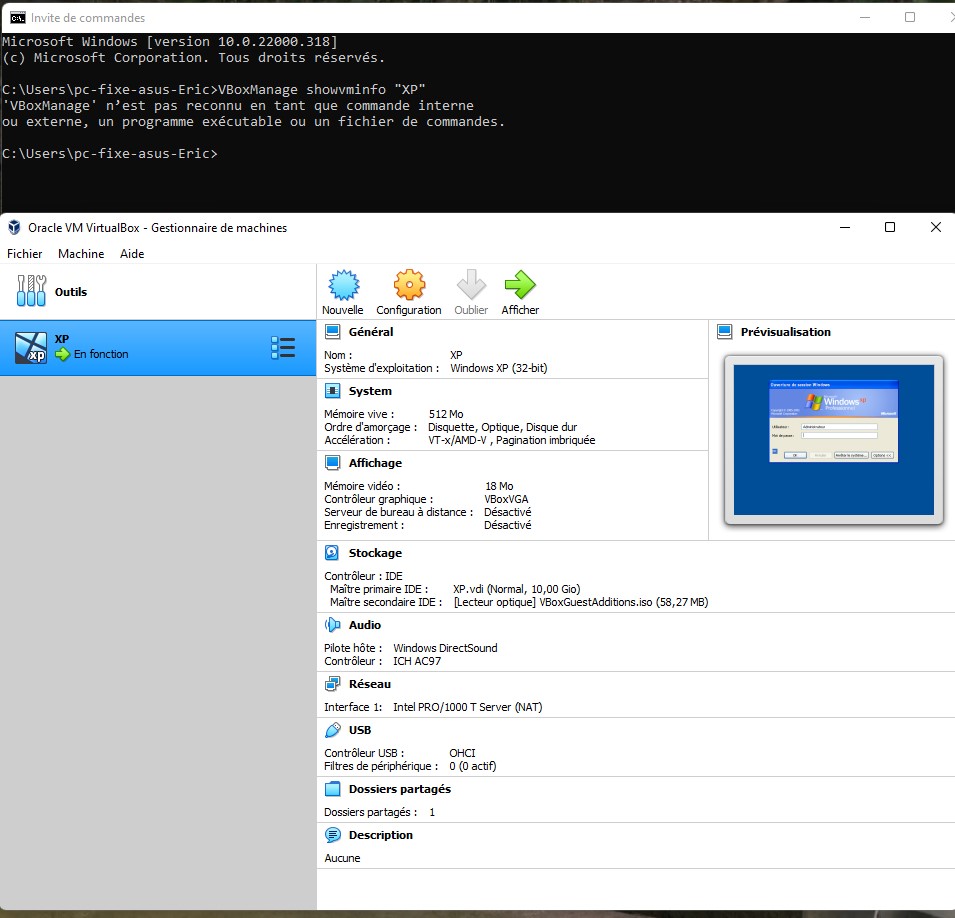
Task: Click the command prompt input line
Action: (x=110, y=154)
